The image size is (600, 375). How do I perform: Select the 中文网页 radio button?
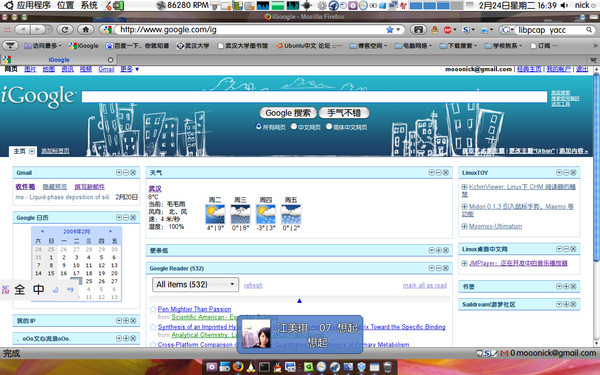294,126
